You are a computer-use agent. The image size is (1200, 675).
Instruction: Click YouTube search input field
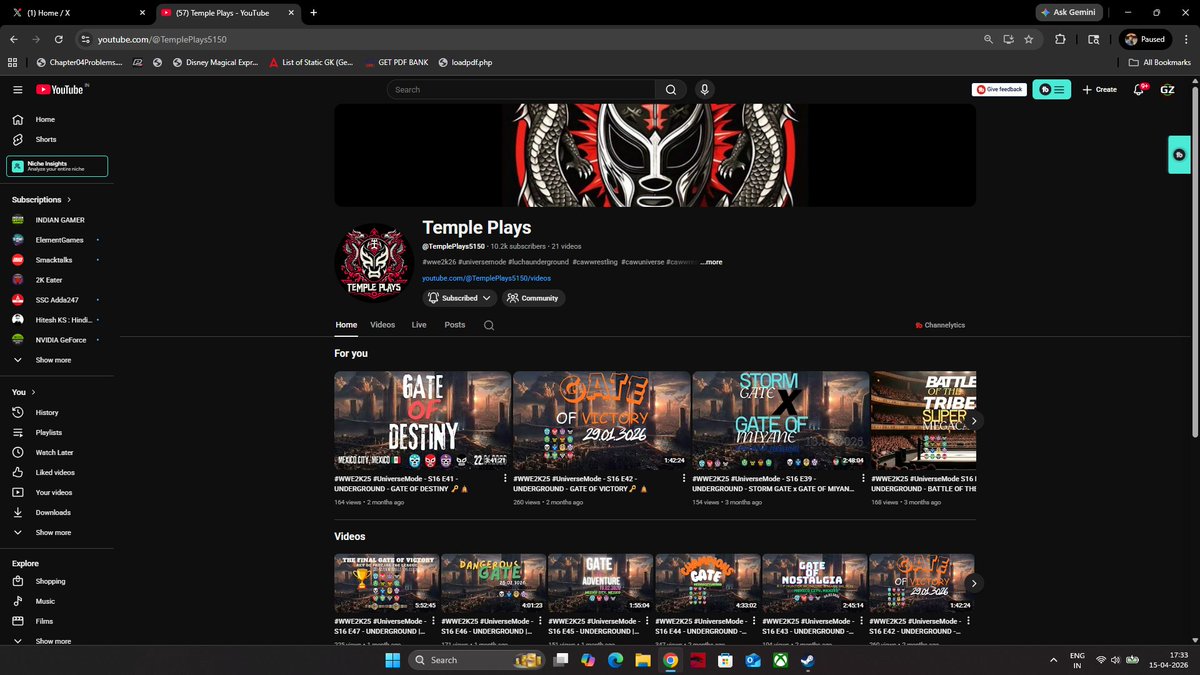521,89
